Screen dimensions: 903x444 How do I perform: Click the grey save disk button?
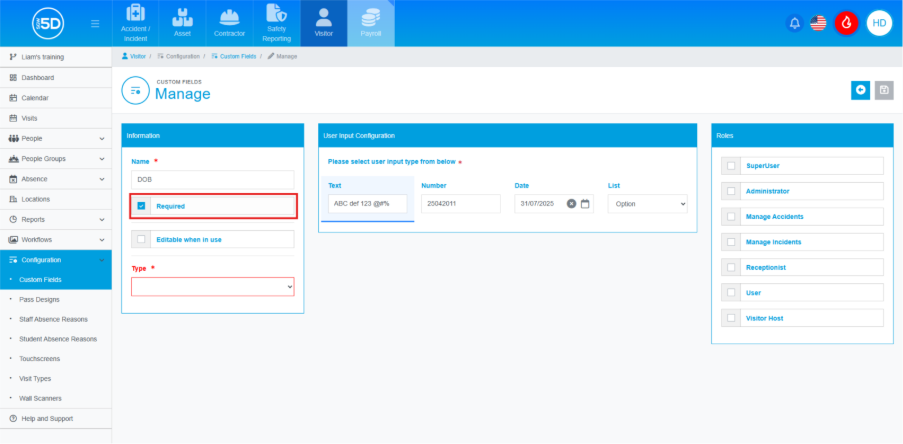[884, 90]
